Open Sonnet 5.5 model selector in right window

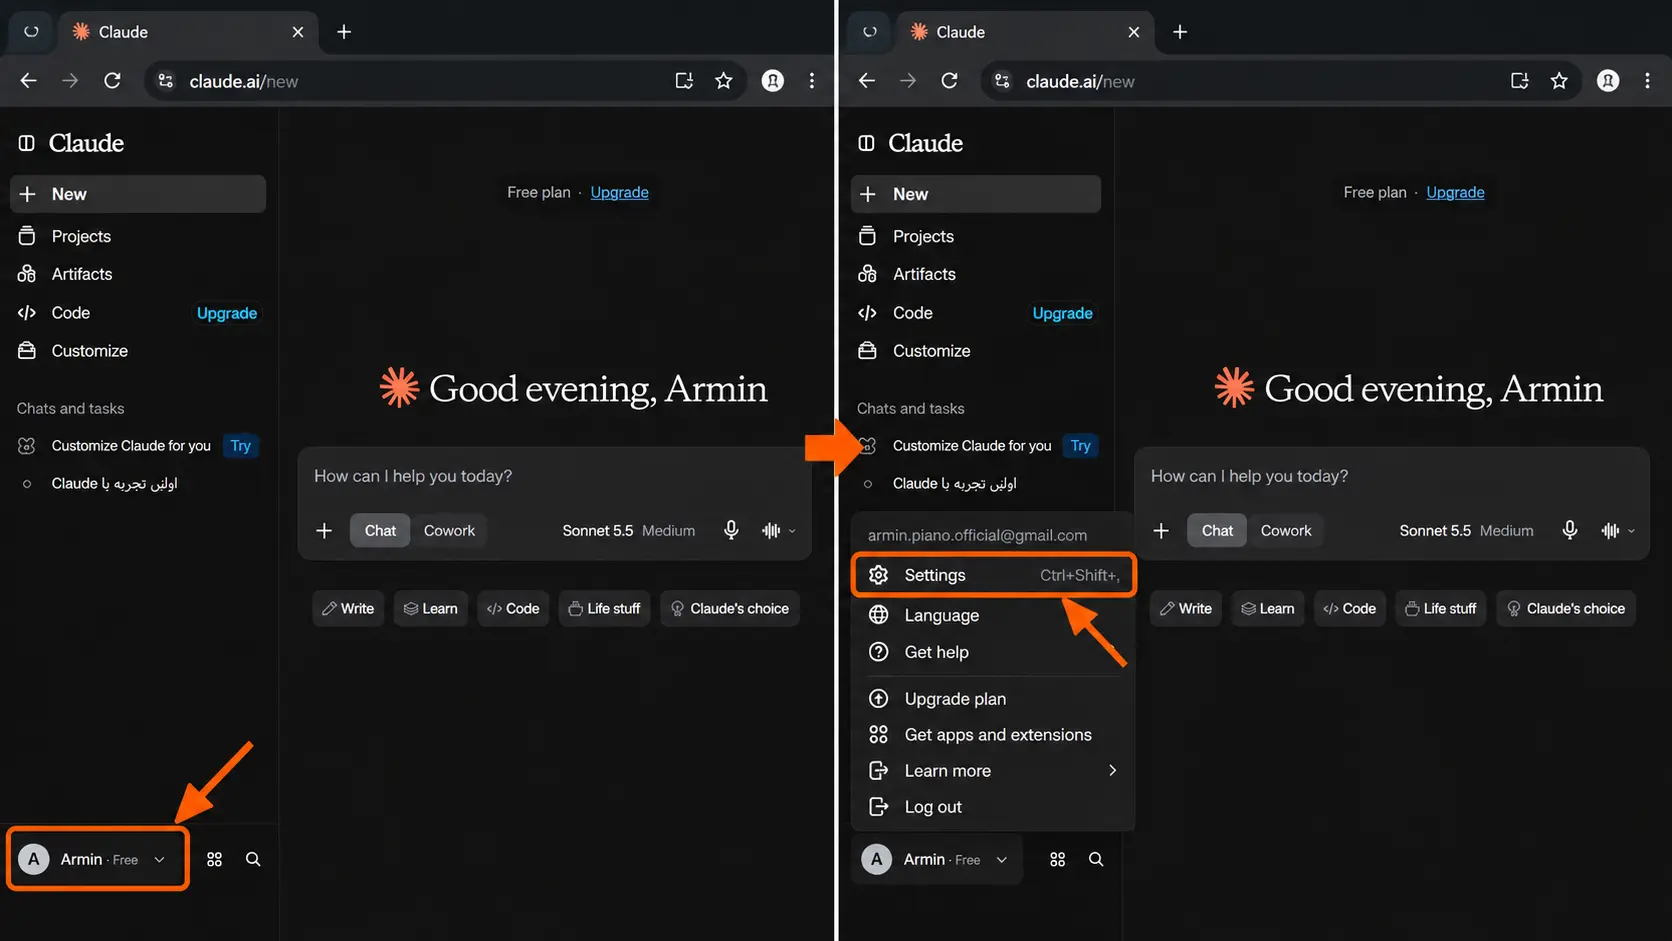(x=1466, y=530)
